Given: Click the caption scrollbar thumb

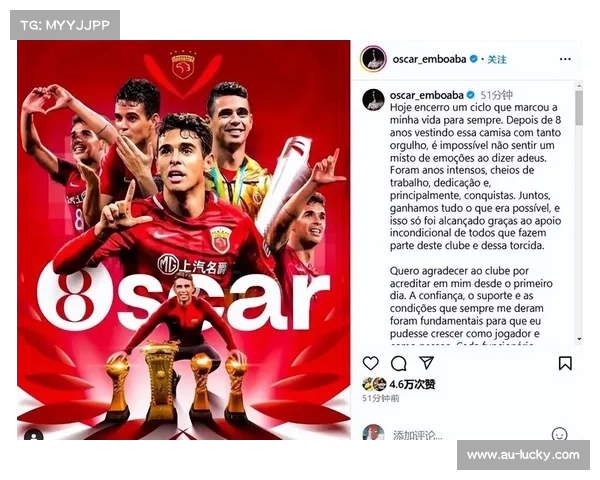Looking at the screenshot, I should click(579, 108).
